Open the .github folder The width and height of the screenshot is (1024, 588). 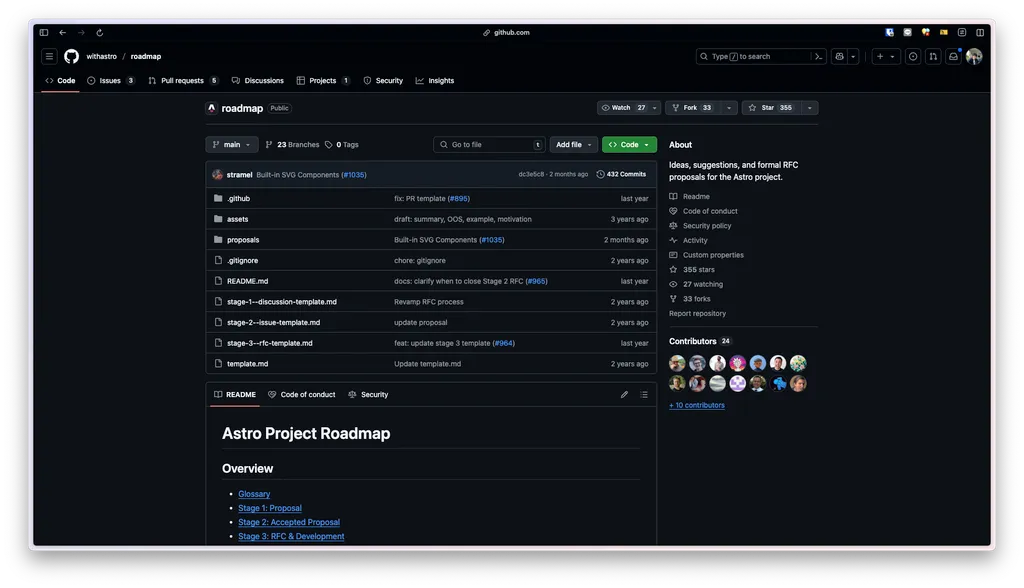click(x=238, y=199)
